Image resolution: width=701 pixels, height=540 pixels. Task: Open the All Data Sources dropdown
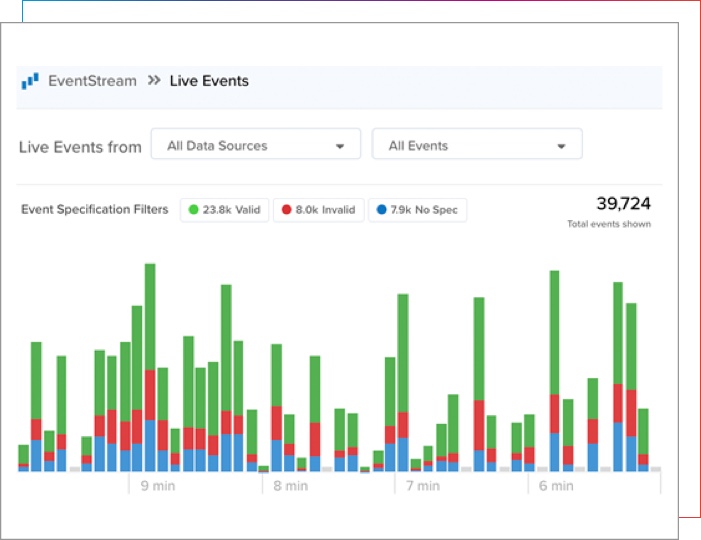click(255, 146)
